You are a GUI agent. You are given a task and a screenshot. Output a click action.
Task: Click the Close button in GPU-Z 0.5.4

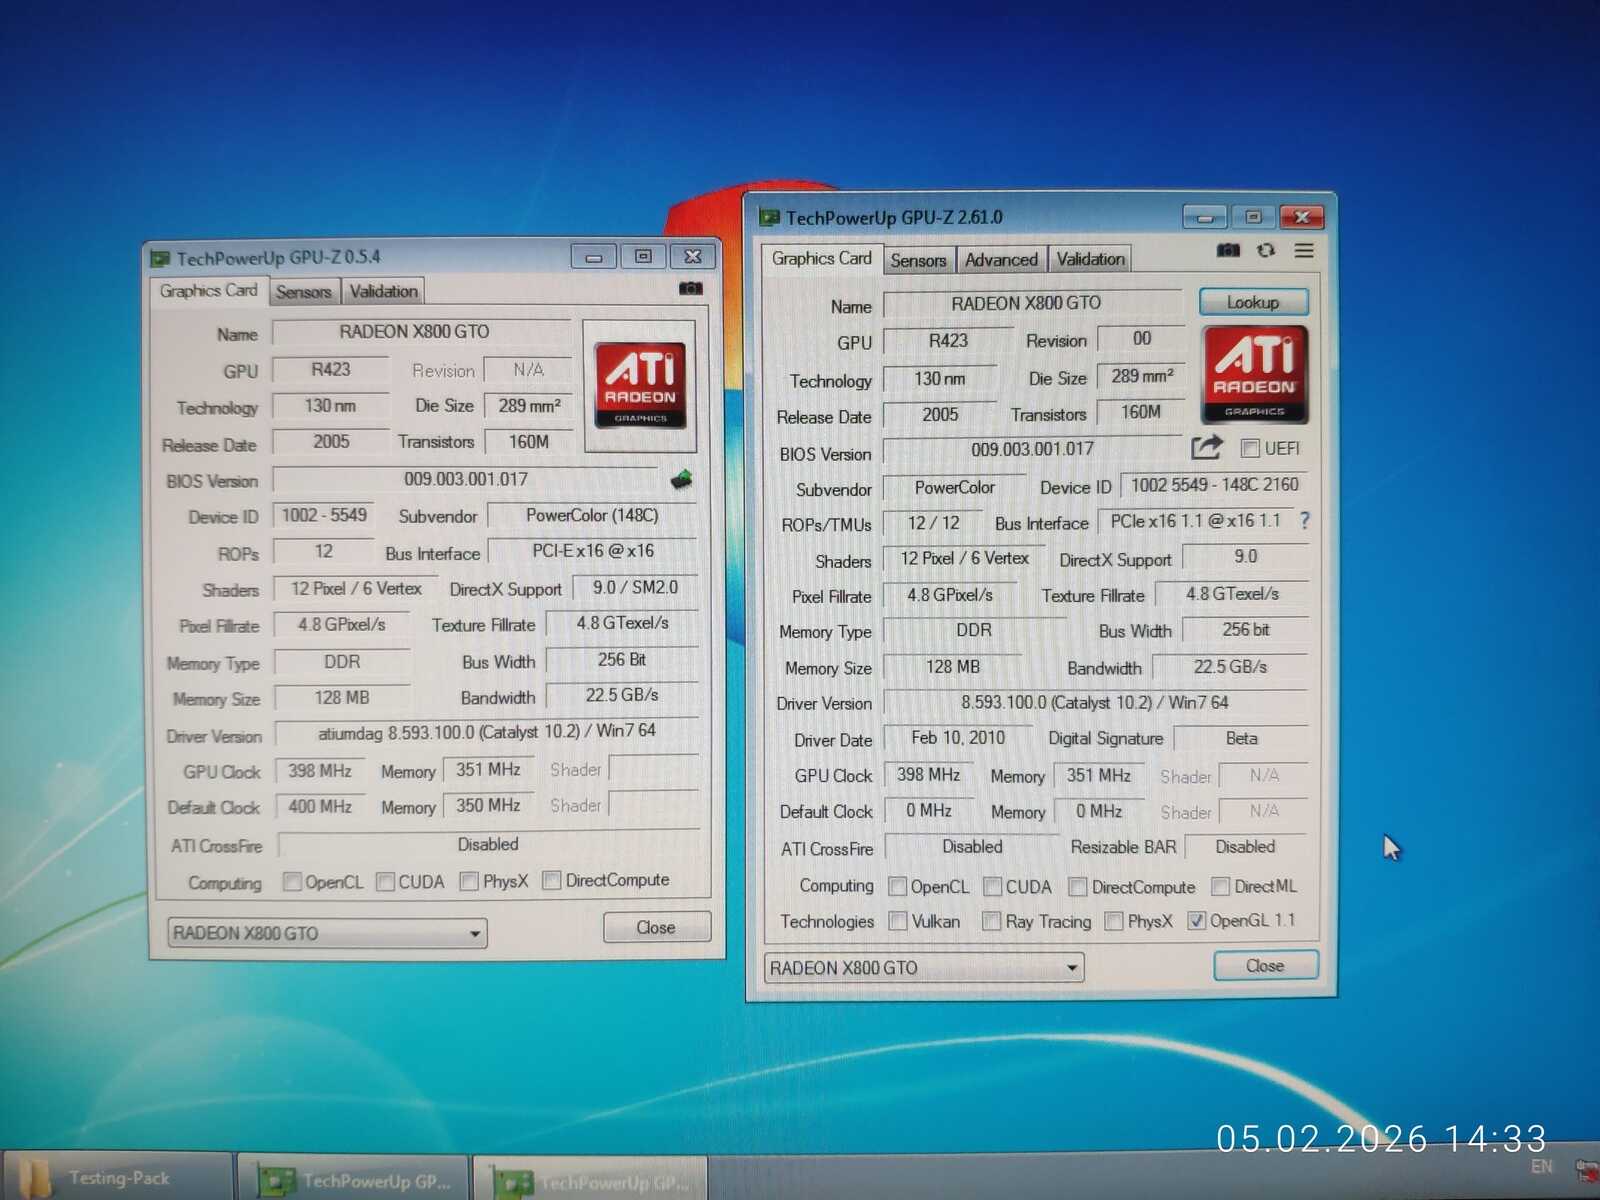[x=656, y=927]
